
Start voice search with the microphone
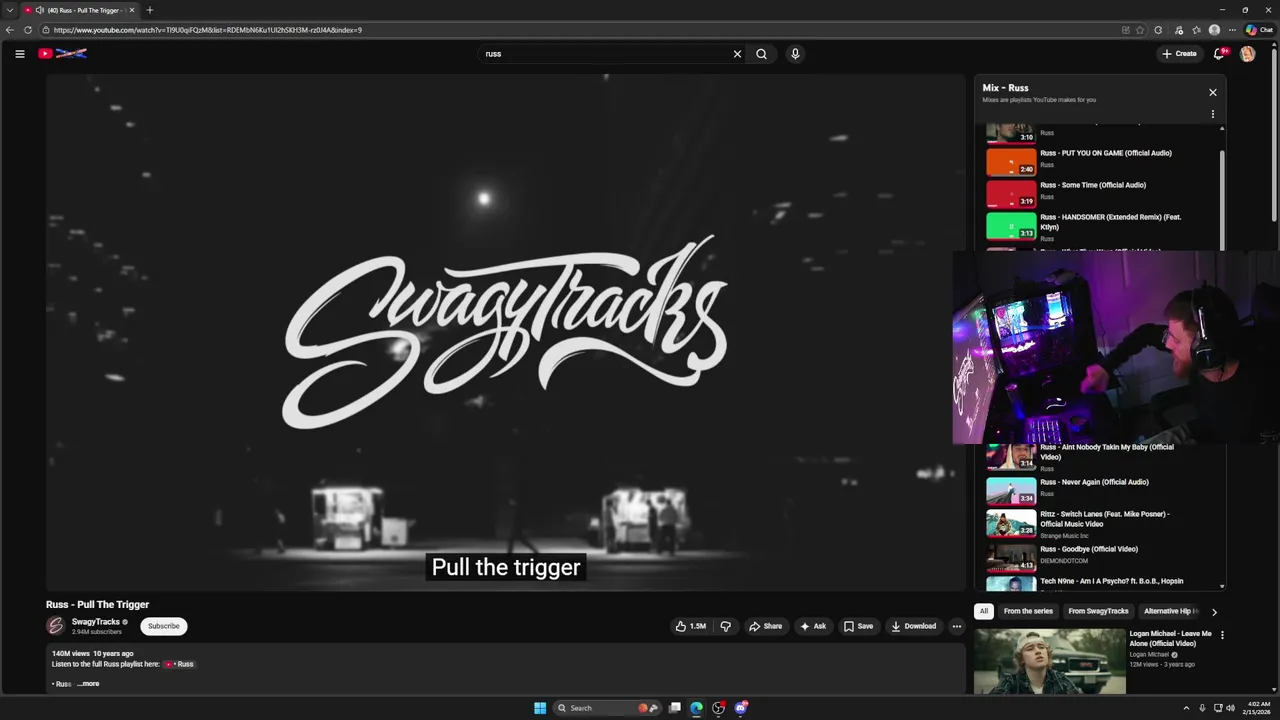(795, 54)
